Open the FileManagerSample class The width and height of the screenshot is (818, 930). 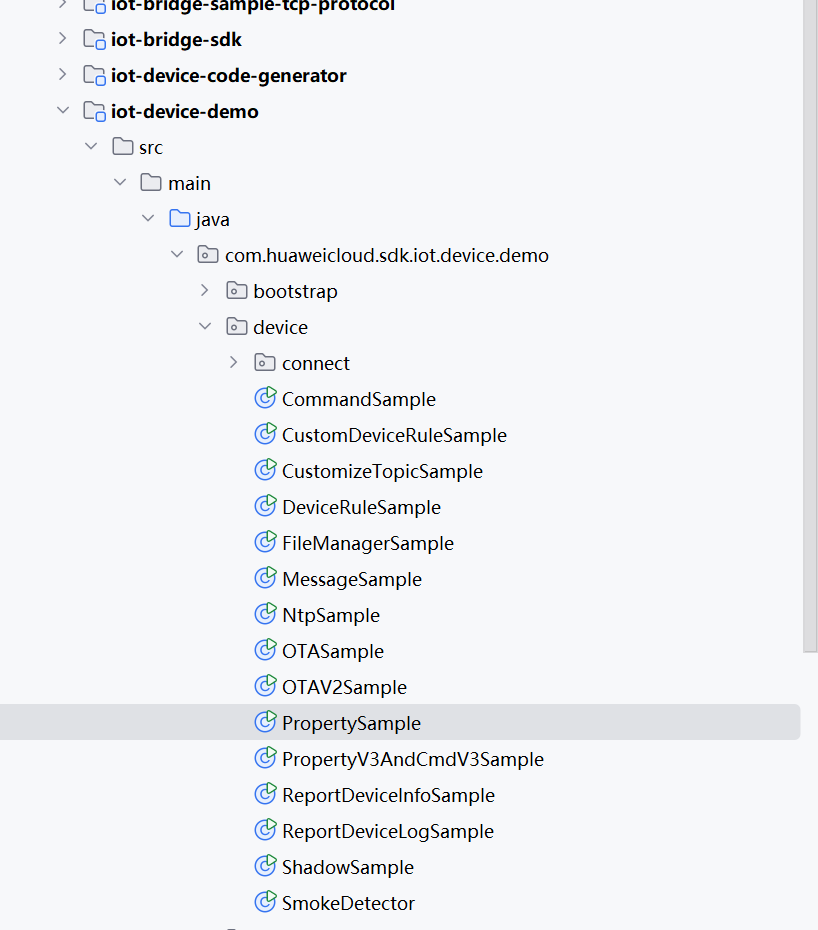tap(368, 544)
